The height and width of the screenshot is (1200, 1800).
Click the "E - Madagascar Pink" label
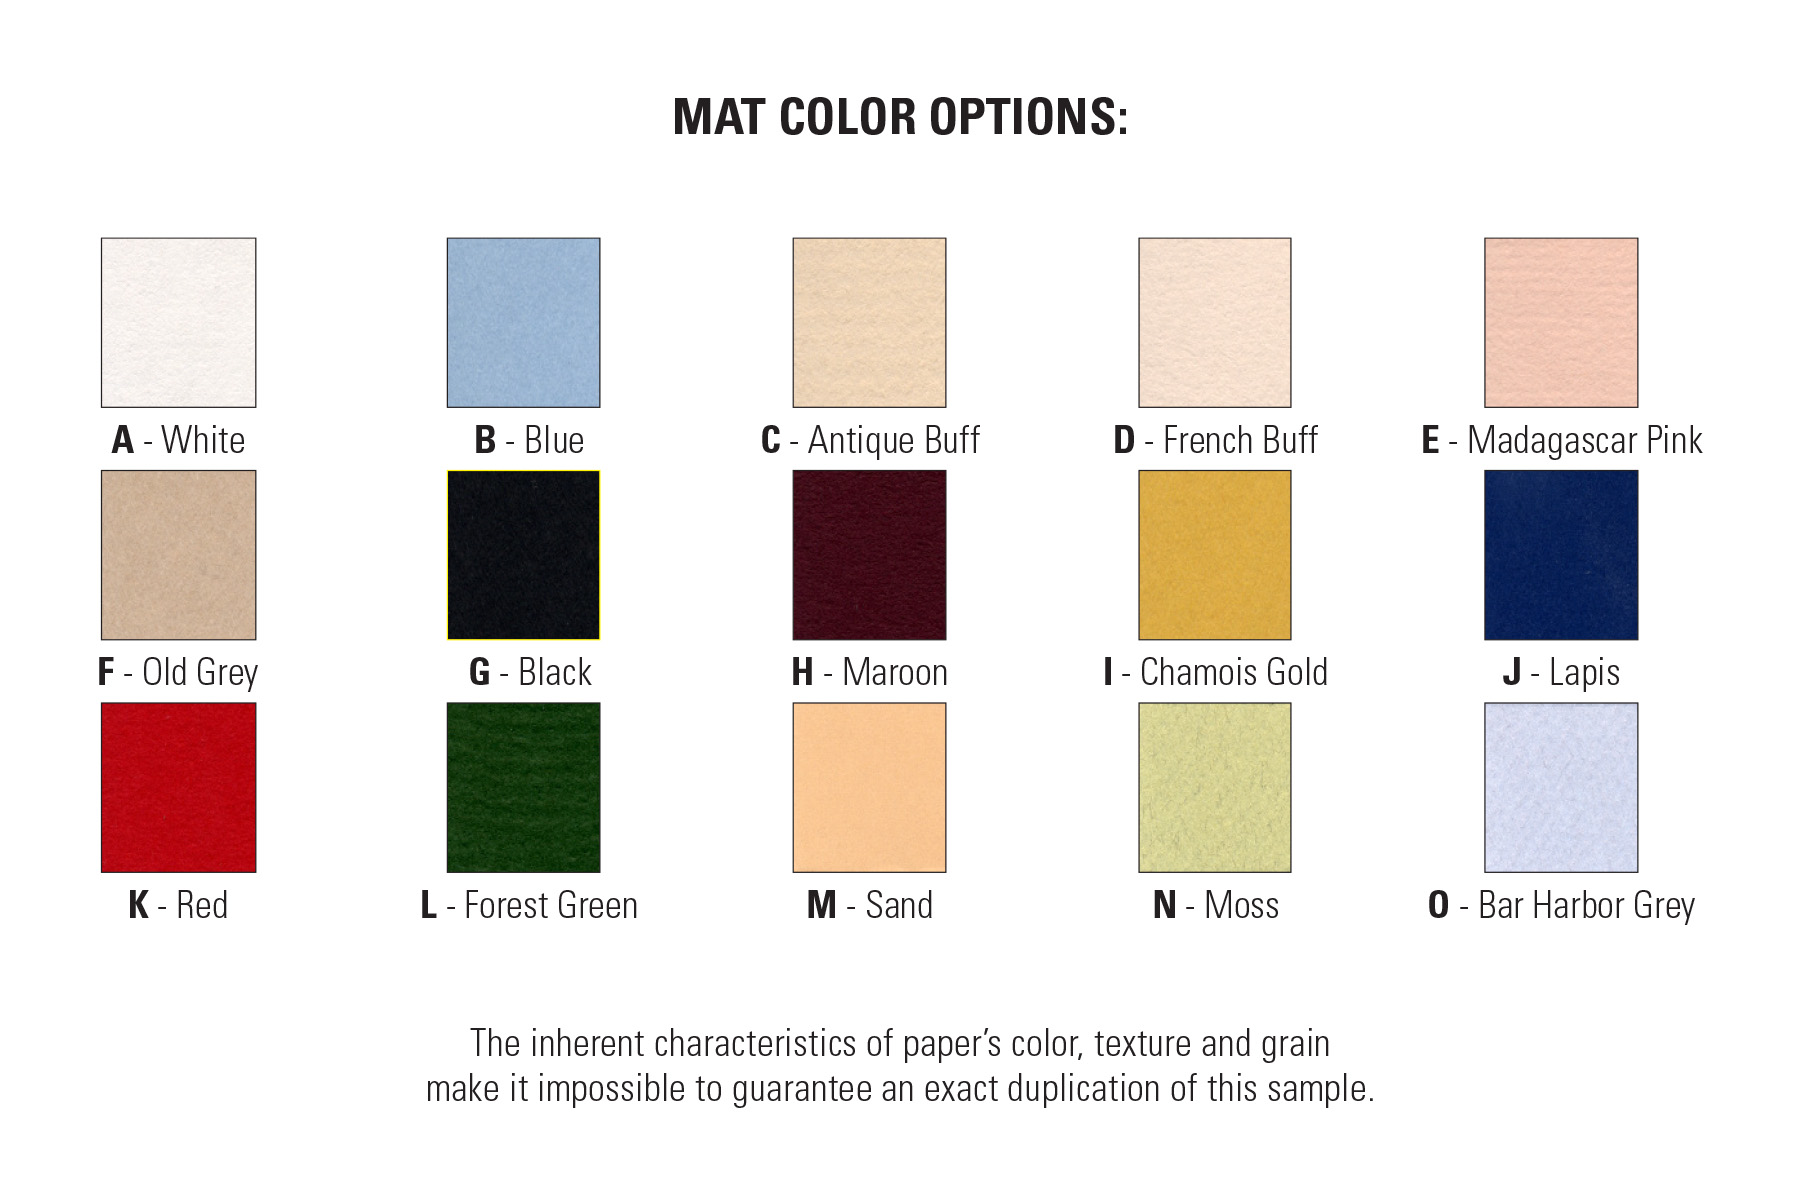point(1561,440)
